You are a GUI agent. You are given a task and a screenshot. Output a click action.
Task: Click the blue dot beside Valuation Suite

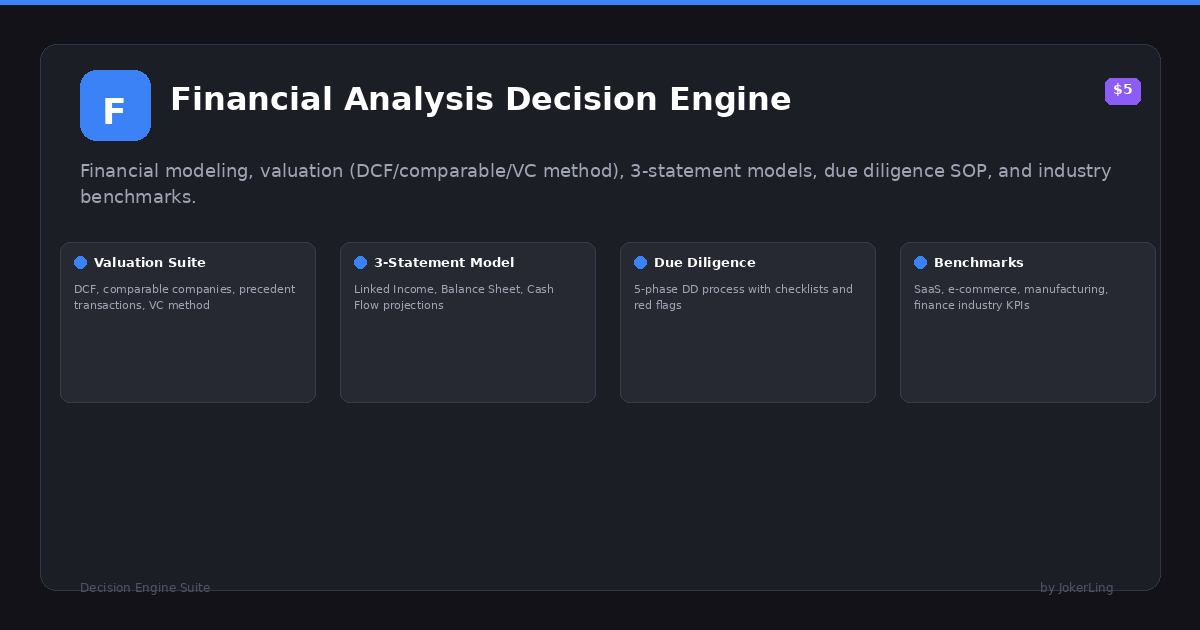[x=81, y=262]
